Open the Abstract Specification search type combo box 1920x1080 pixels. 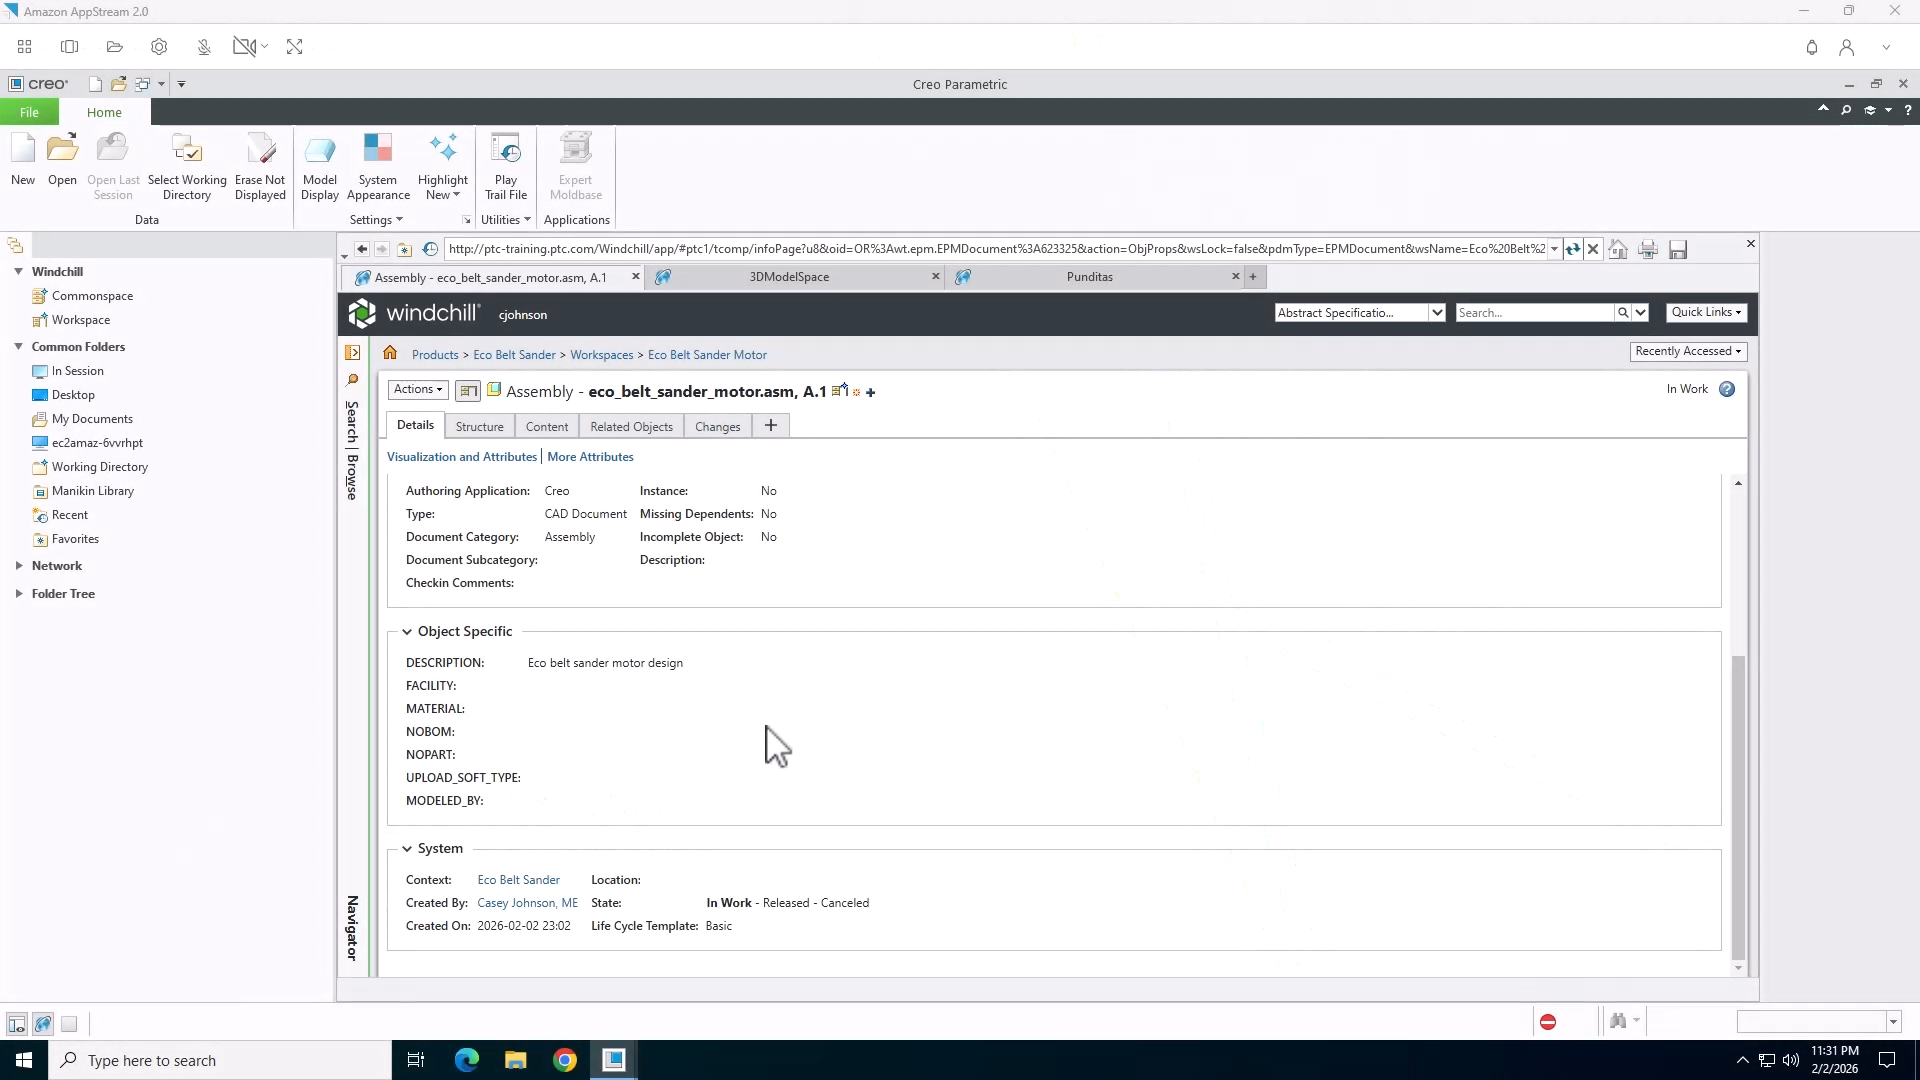tap(1360, 313)
